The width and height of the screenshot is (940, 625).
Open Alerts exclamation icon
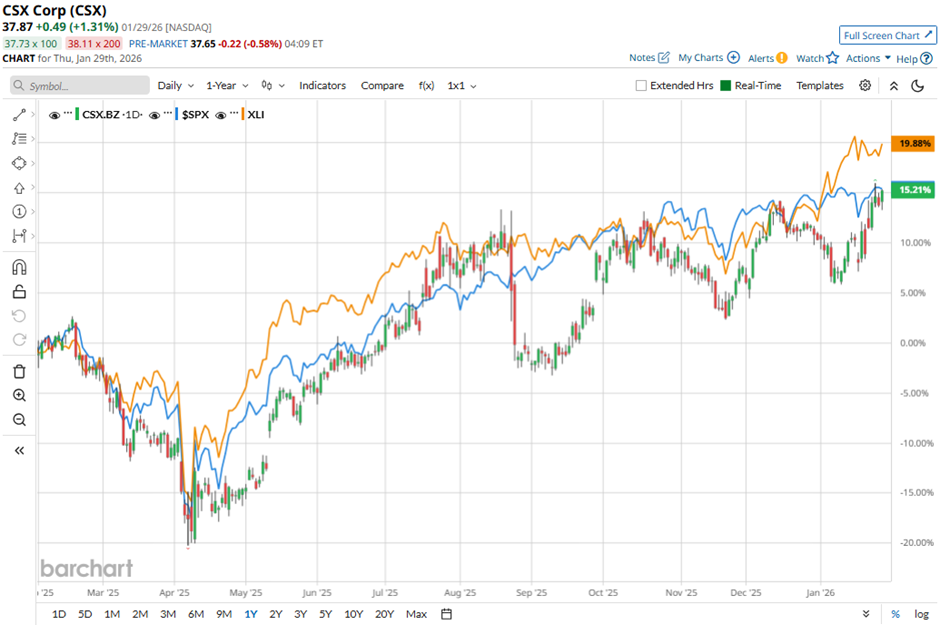click(782, 58)
